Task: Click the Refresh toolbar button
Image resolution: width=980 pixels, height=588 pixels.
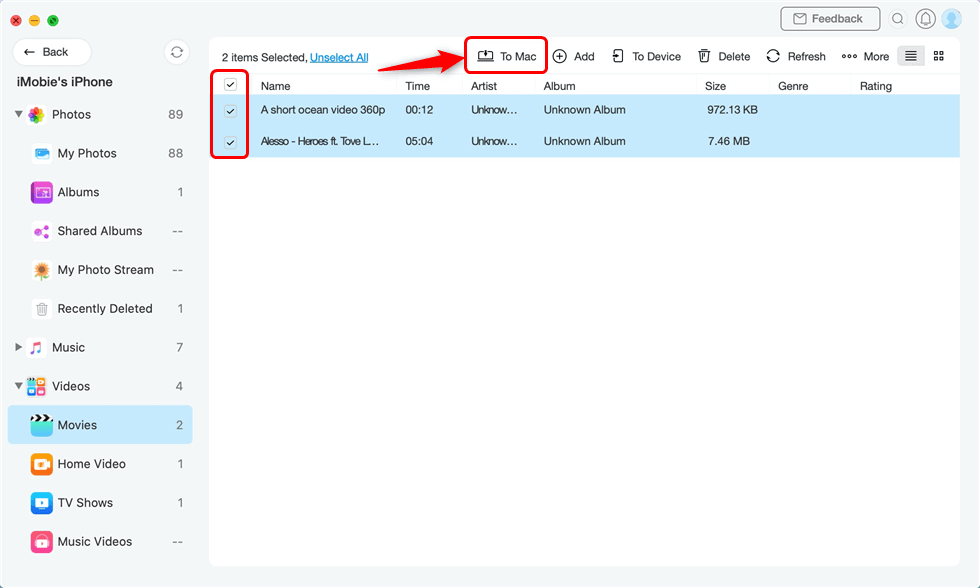Action: 796,56
